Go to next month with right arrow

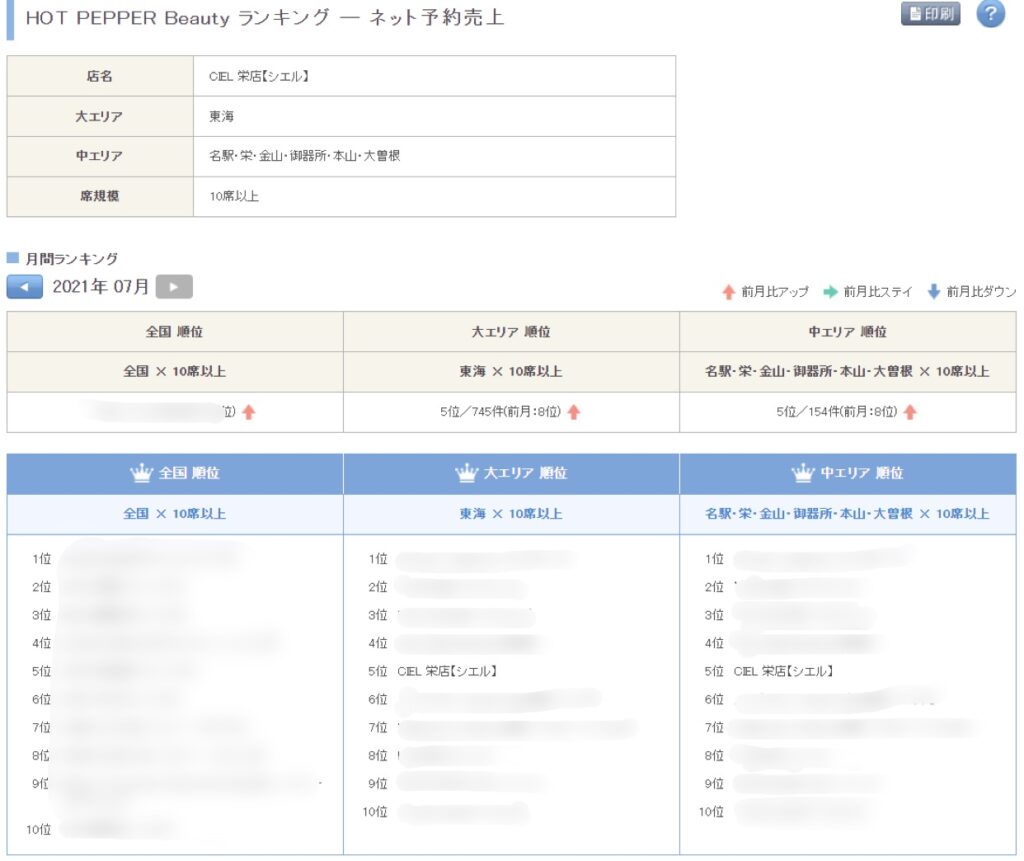(x=174, y=287)
